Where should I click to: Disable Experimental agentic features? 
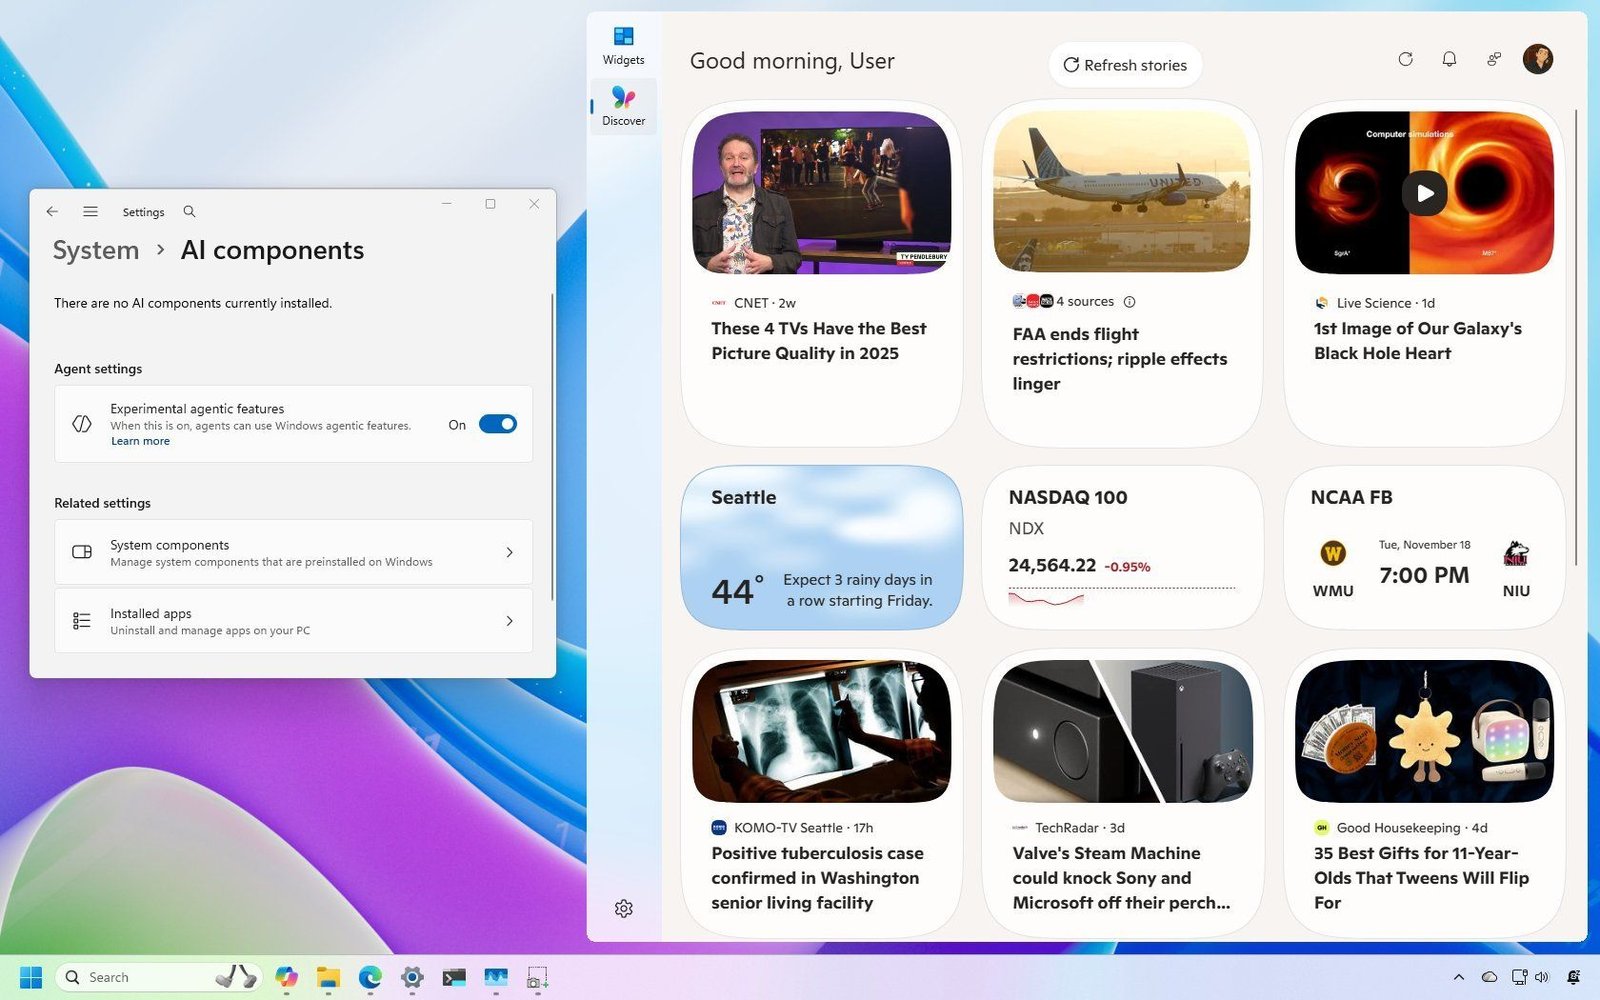[497, 424]
